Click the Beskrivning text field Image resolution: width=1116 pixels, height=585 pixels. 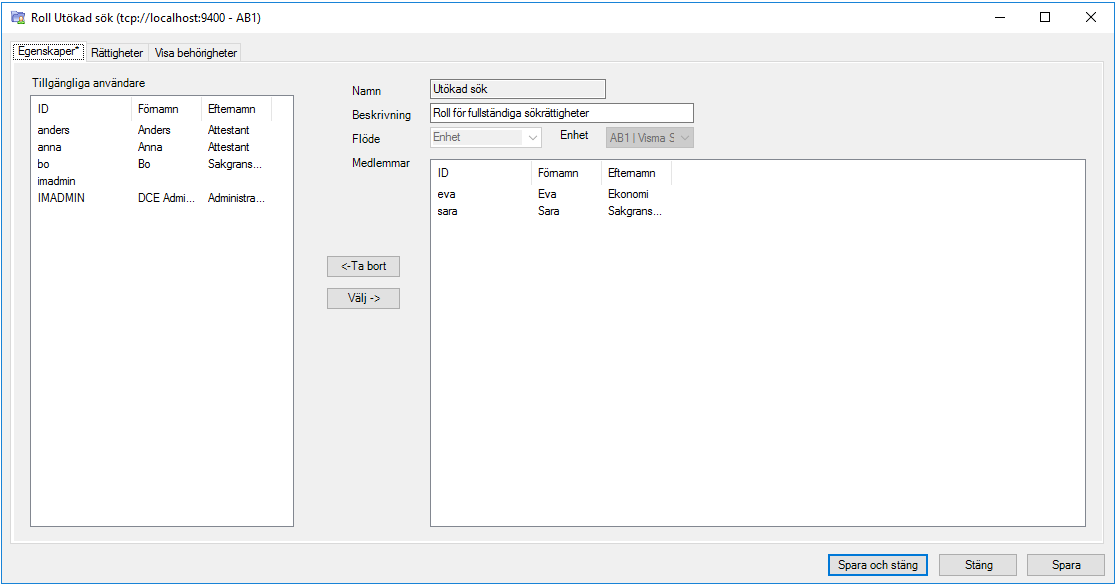coord(560,112)
